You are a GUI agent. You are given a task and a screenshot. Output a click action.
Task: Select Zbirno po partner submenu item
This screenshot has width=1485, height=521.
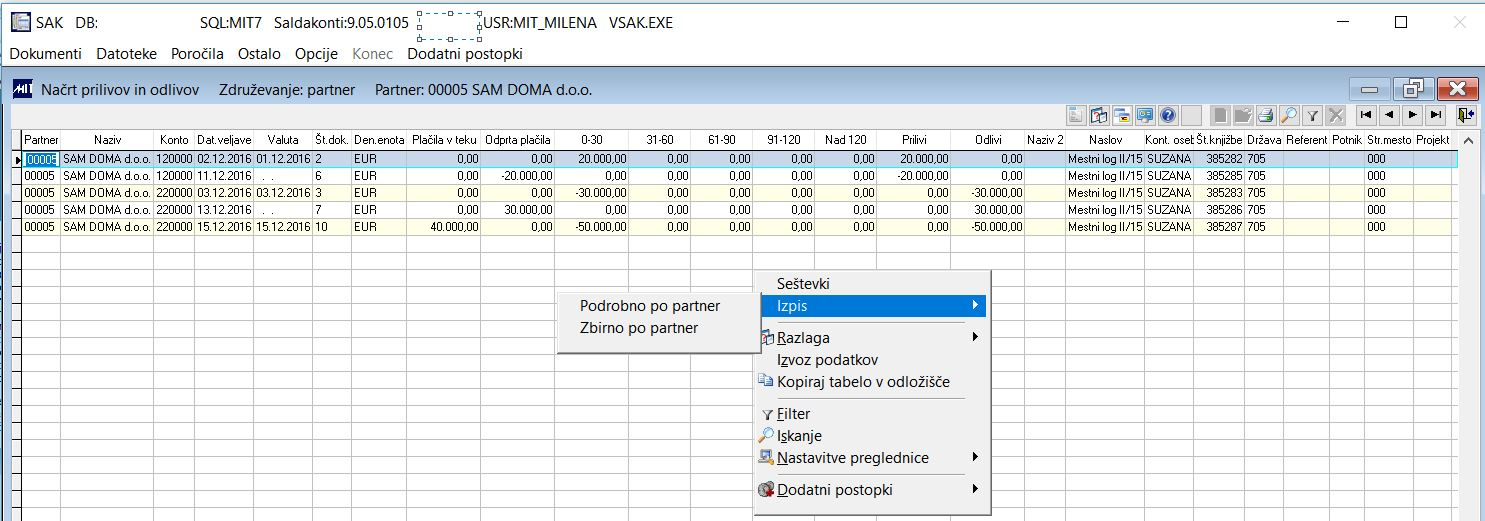[639, 328]
